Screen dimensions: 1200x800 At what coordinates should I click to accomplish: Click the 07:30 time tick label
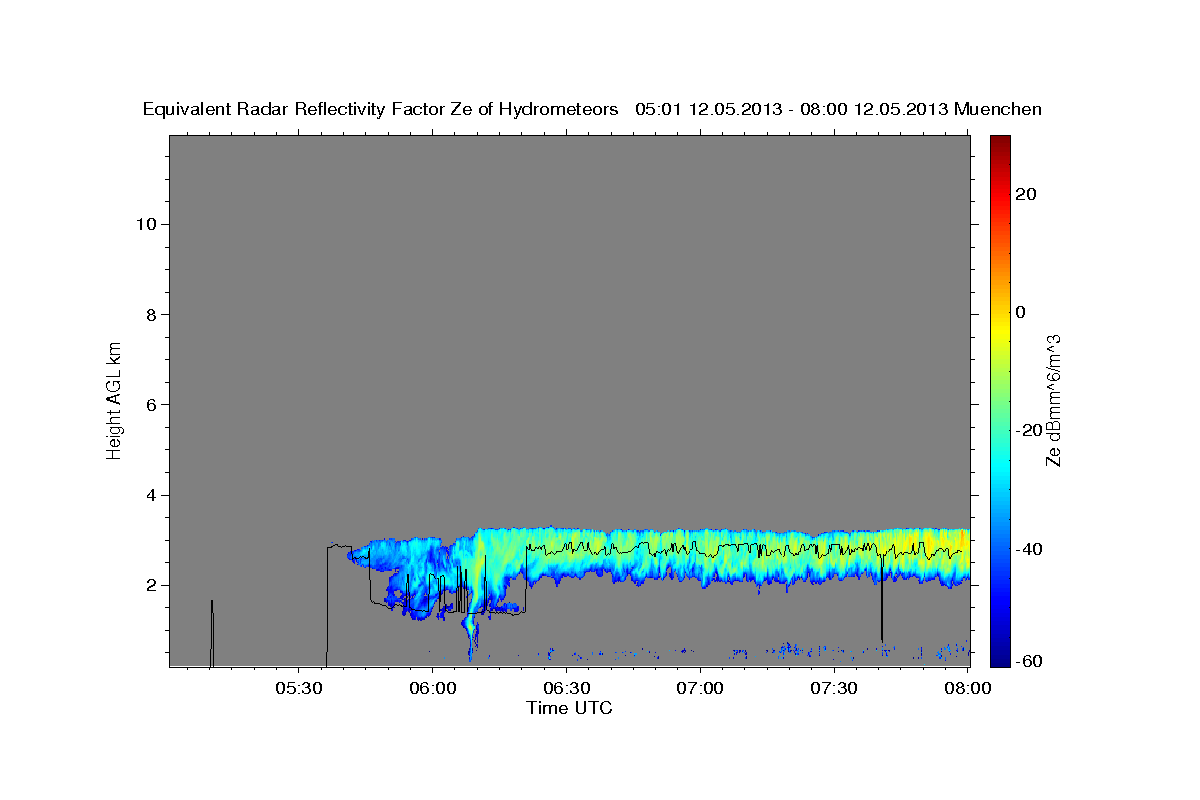834,689
